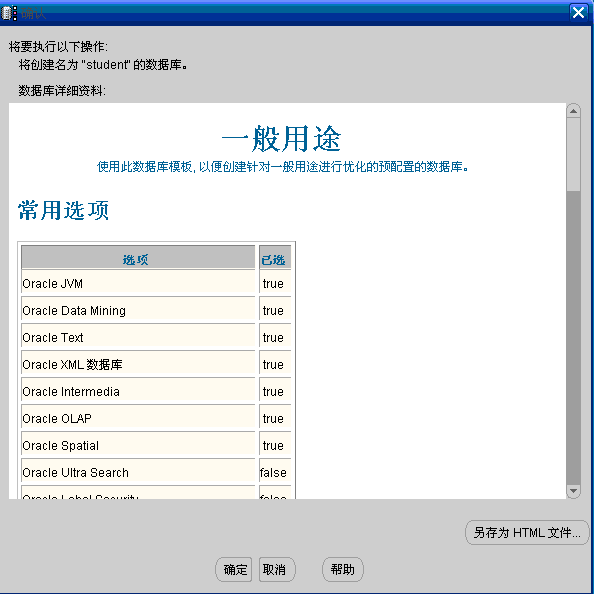Click true value for Oracle Text
The height and width of the screenshot is (594, 594).
tap(273, 337)
